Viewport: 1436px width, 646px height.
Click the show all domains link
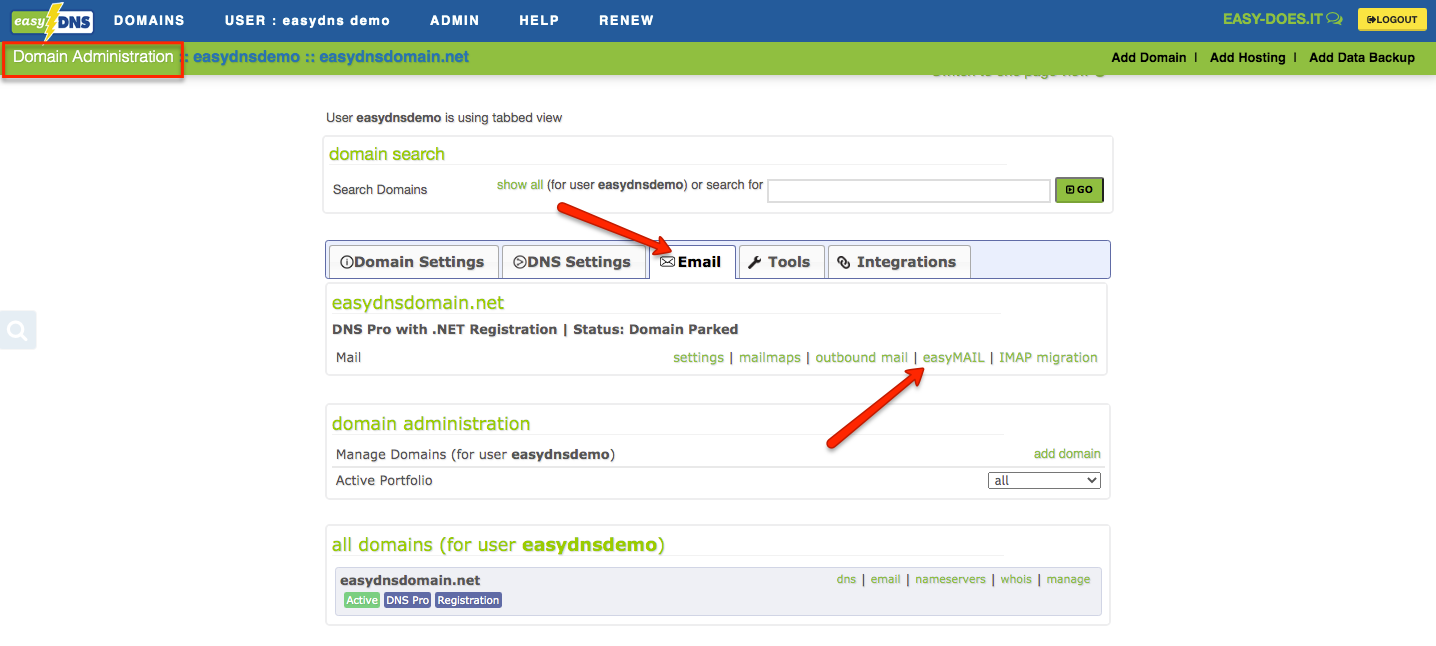point(520,184)
